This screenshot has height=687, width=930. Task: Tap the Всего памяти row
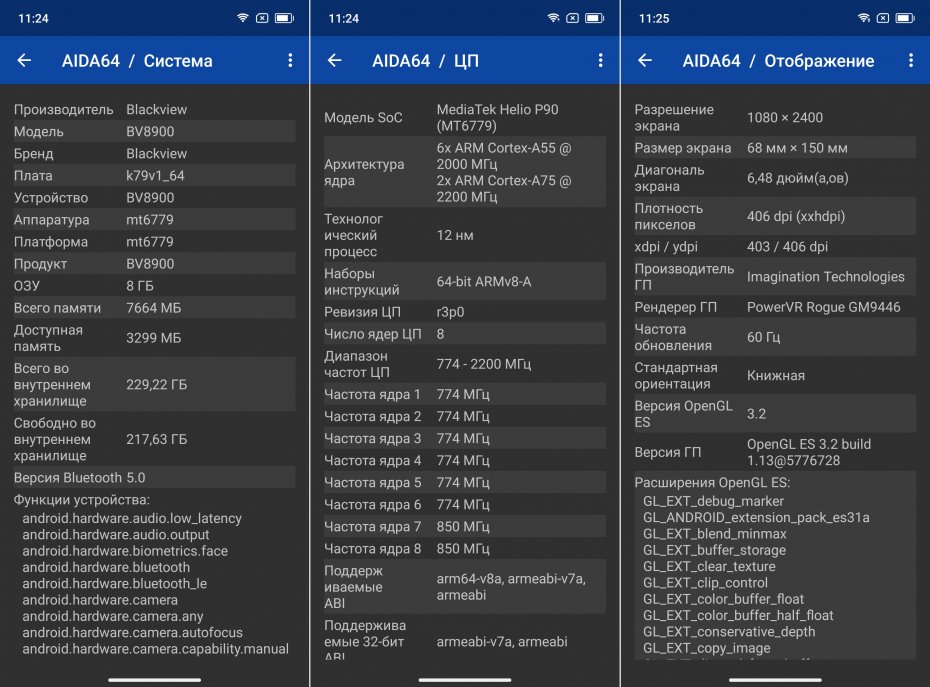coord(154,307)
